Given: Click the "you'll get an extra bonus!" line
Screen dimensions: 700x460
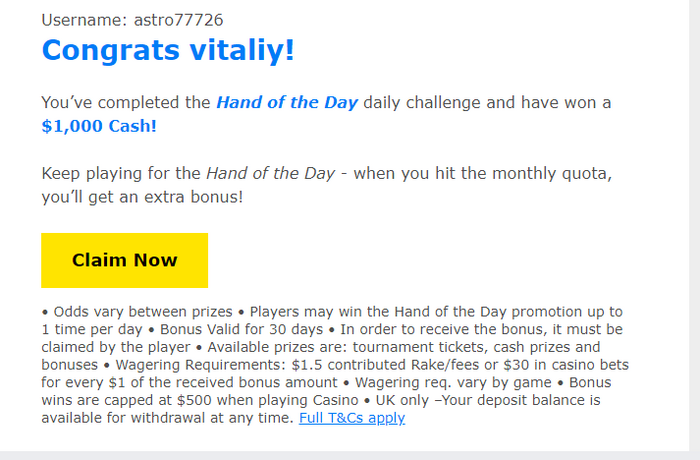Looking at the screenshot, I should point(141,197).
